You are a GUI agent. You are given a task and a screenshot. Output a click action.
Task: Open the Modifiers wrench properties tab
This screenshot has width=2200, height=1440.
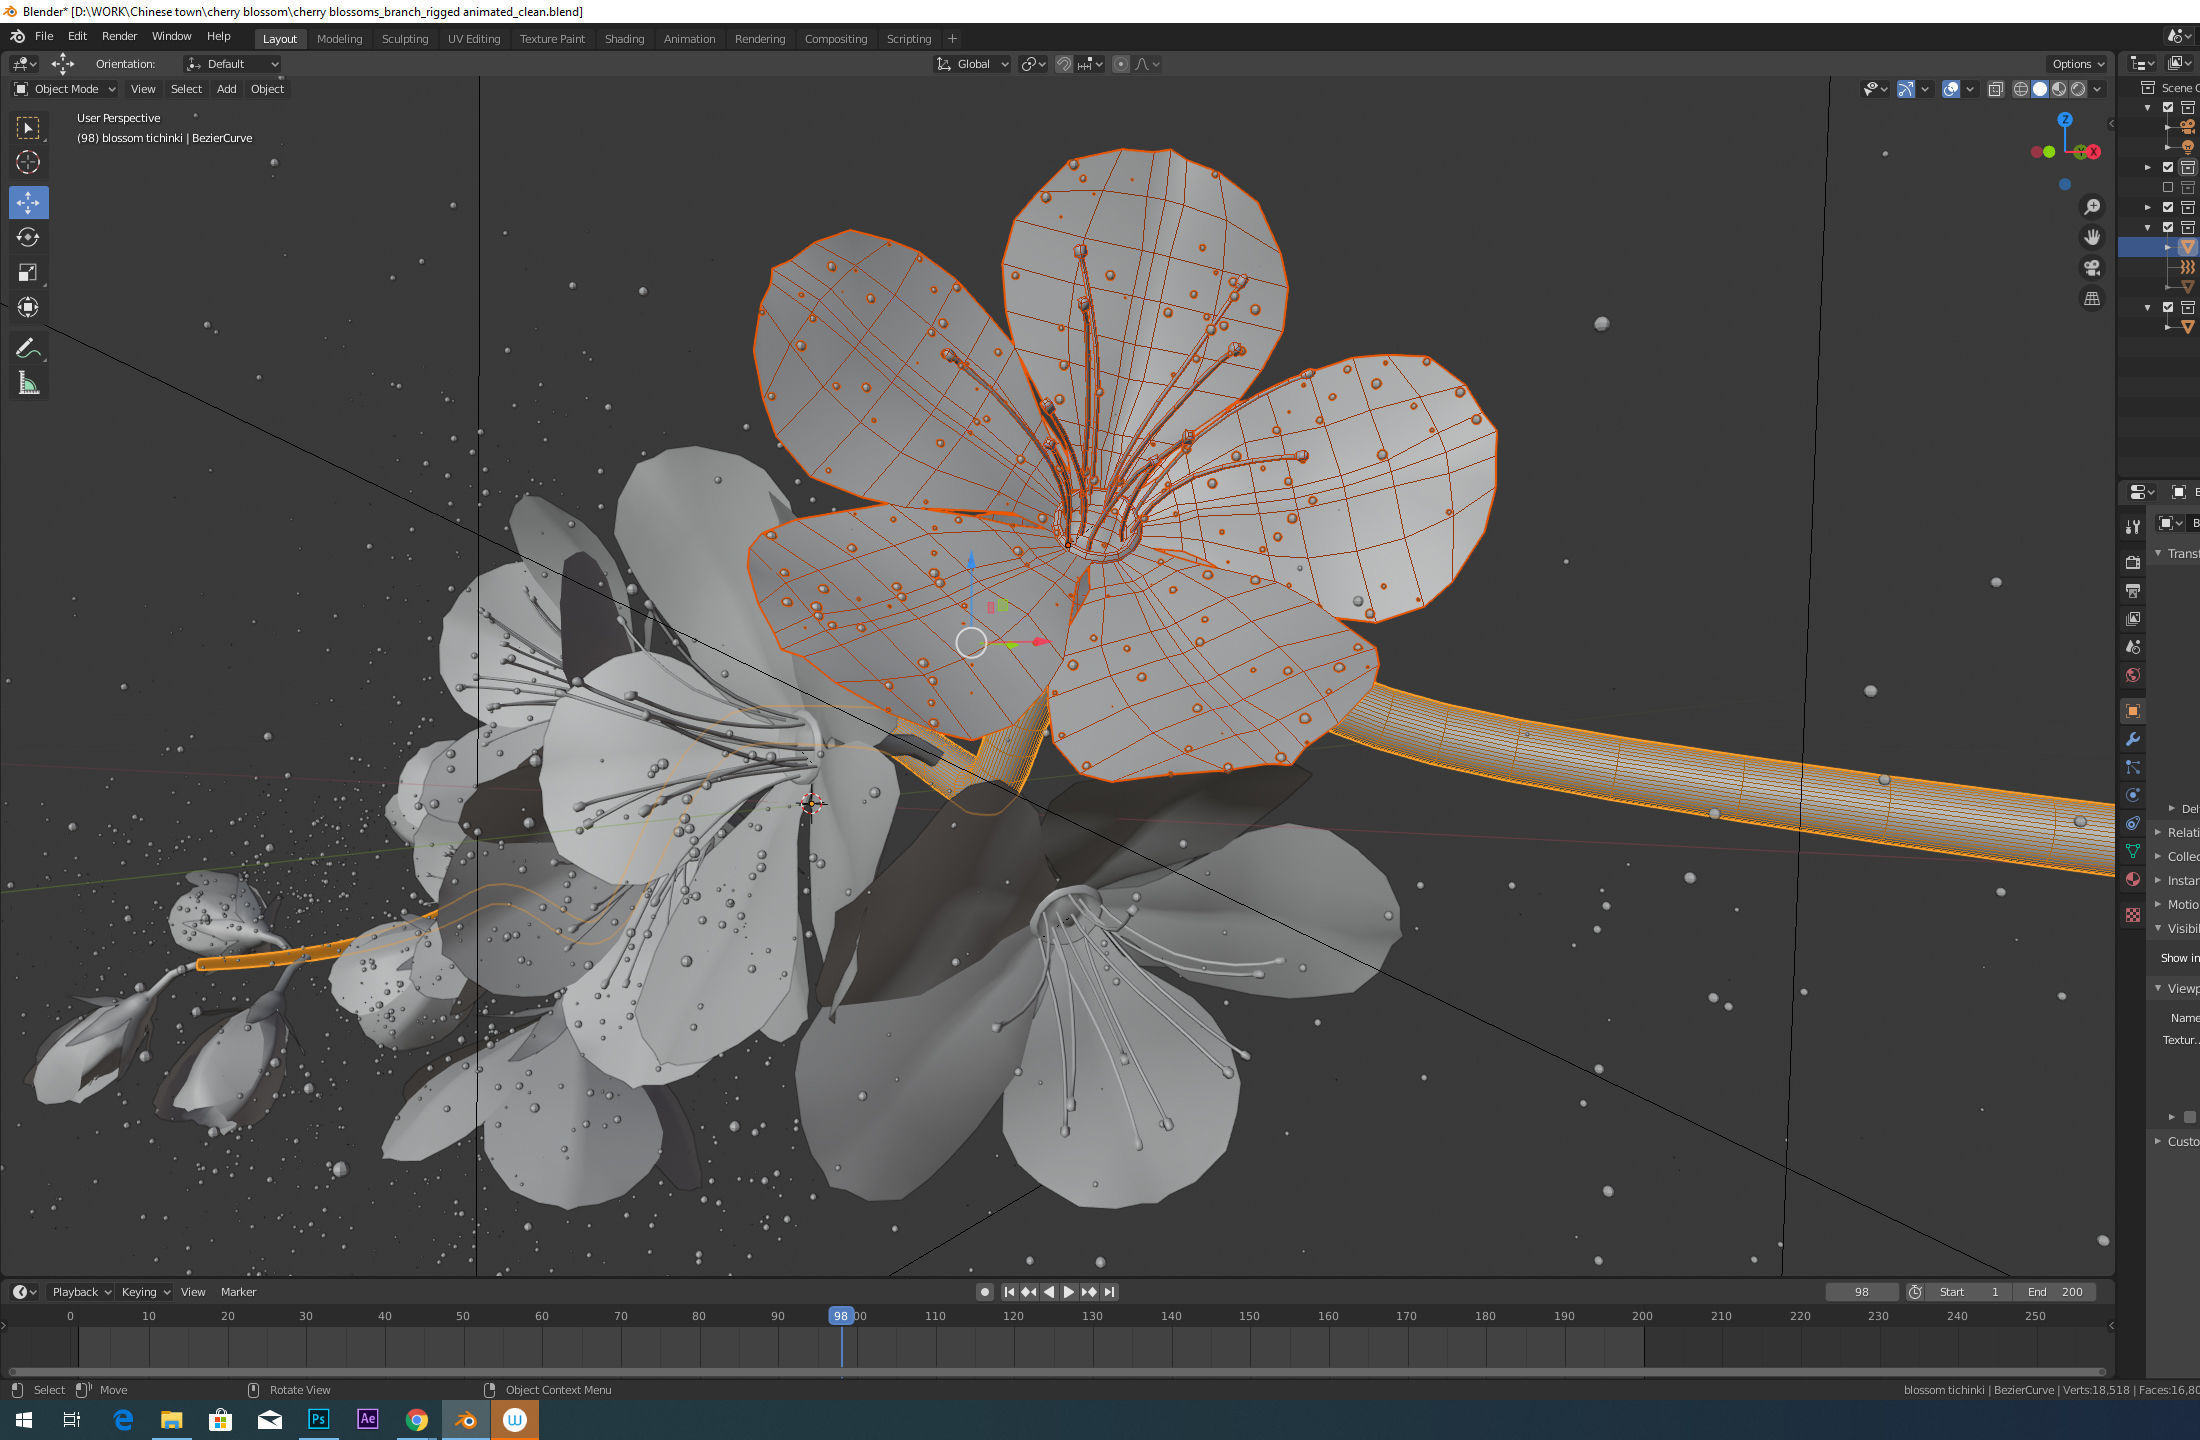[2132, 739]
